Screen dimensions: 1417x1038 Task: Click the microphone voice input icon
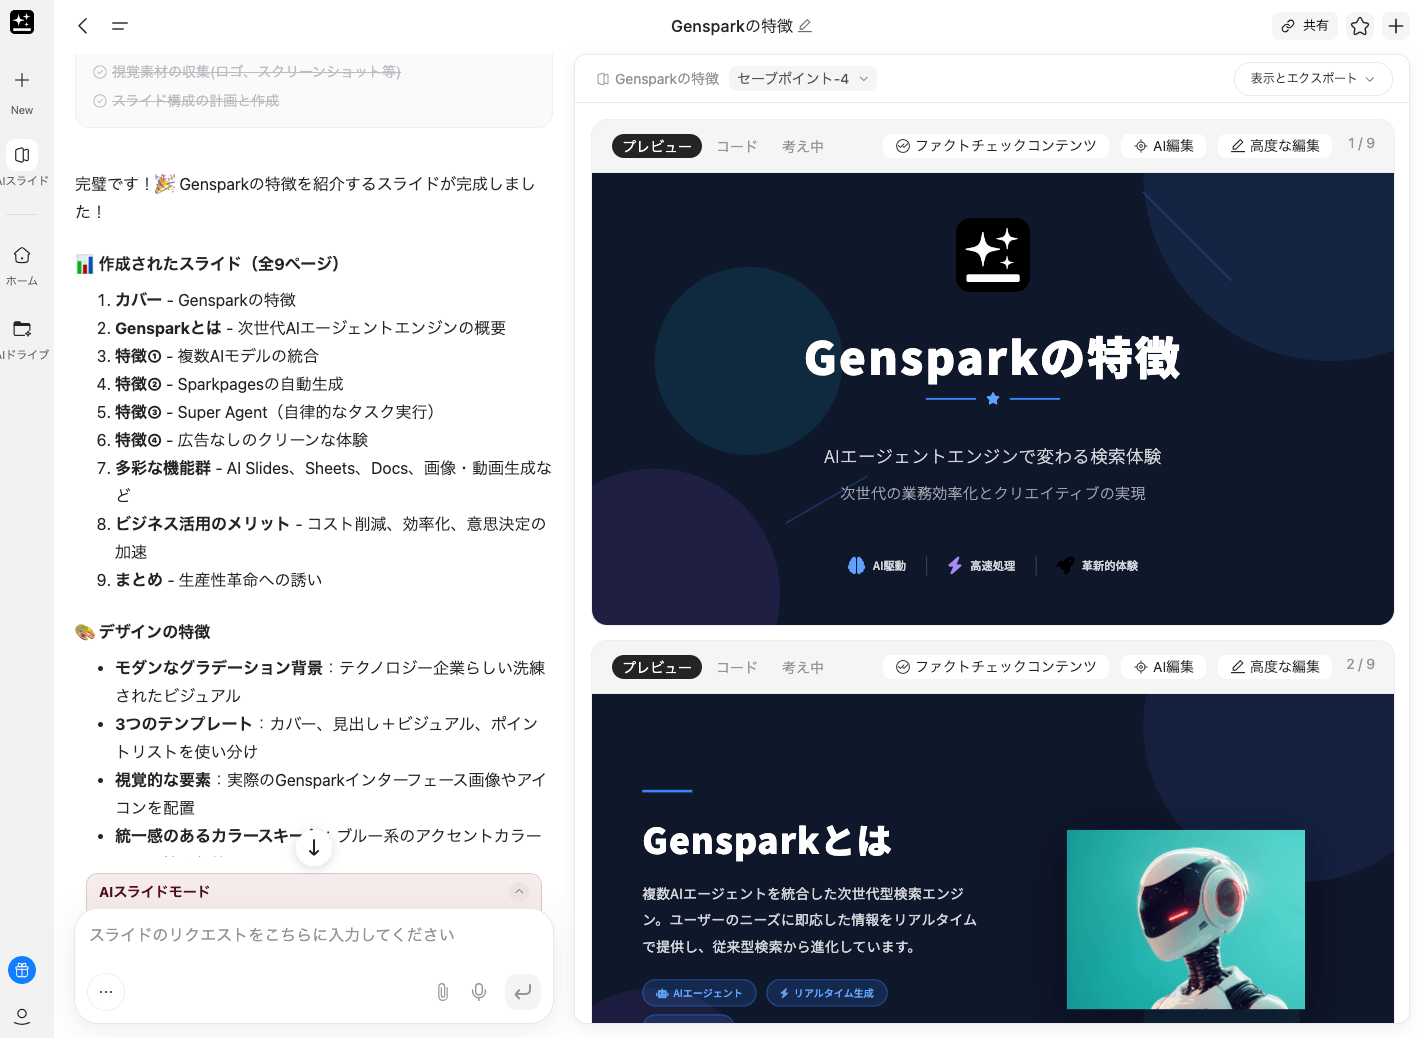479,991
